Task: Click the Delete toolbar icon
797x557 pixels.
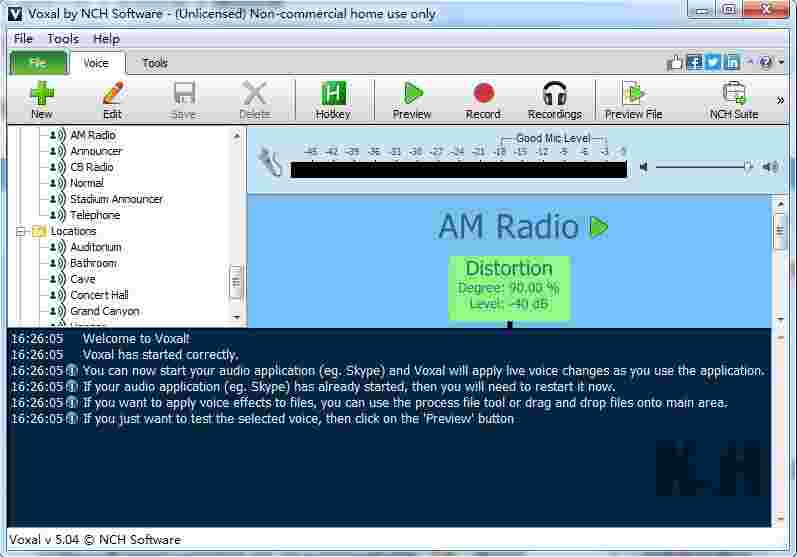Action: point(255,100)
